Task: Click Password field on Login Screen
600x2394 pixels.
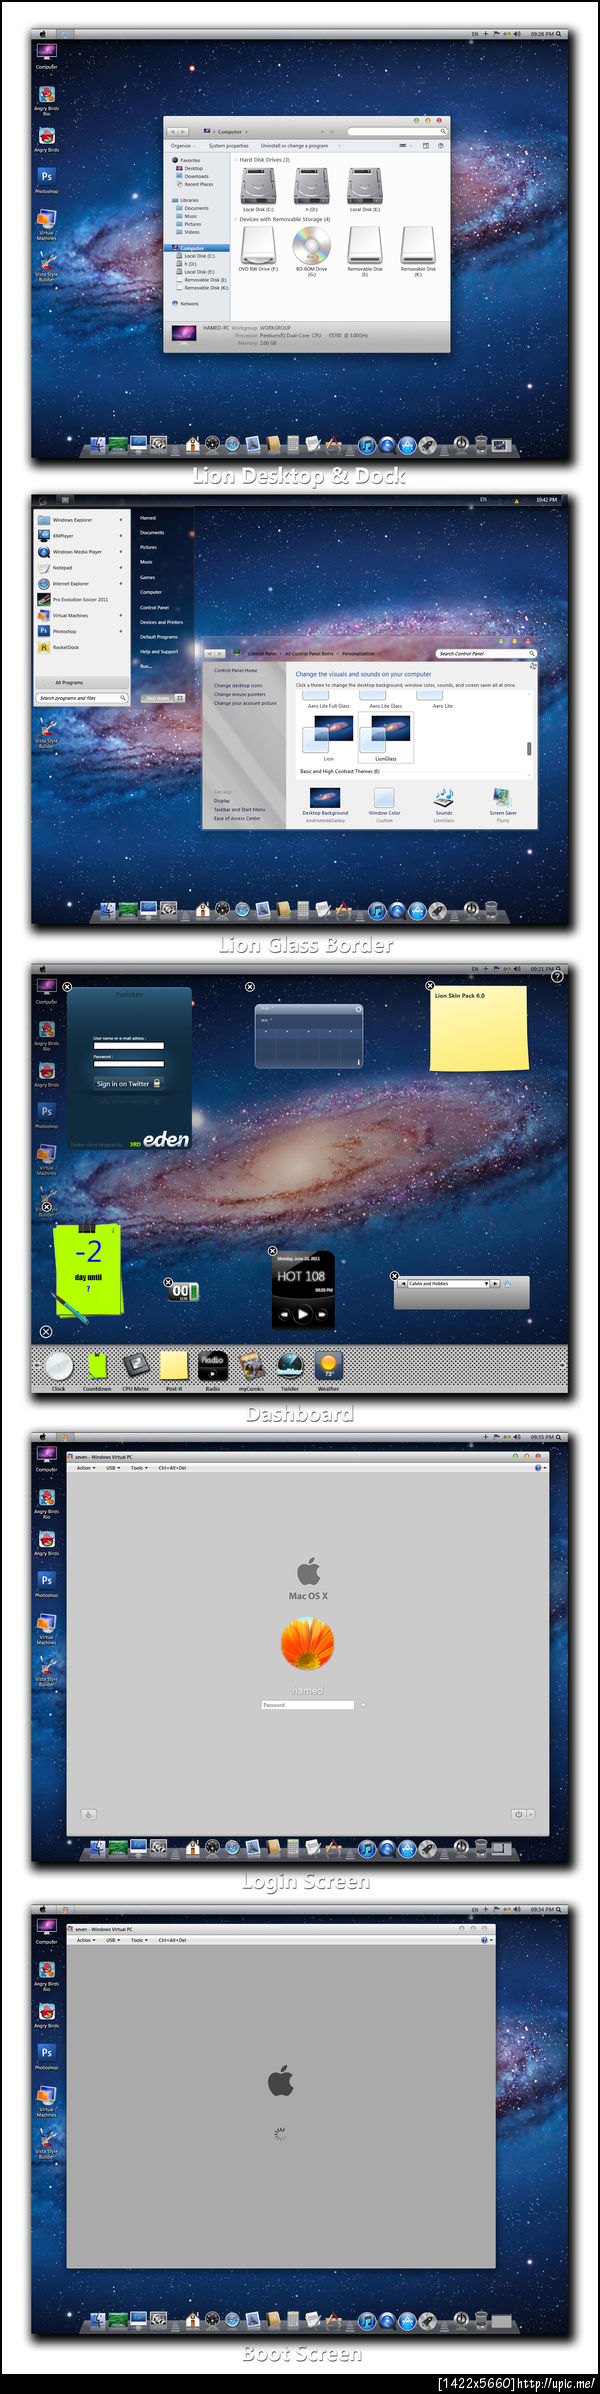Action: 308,1705
